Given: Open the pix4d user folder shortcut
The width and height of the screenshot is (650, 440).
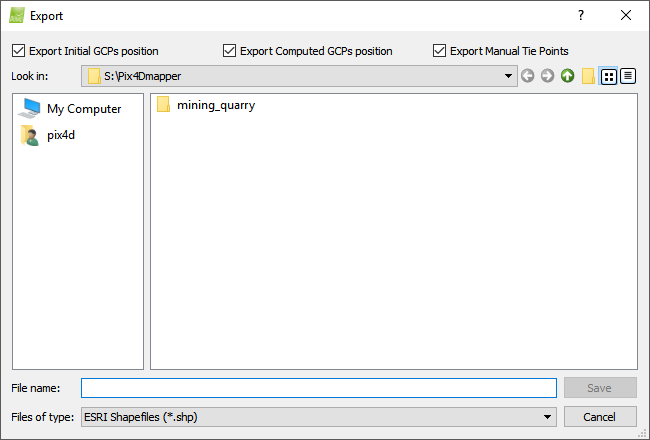Looking at the screenshot, I should [x=61, y=135].
